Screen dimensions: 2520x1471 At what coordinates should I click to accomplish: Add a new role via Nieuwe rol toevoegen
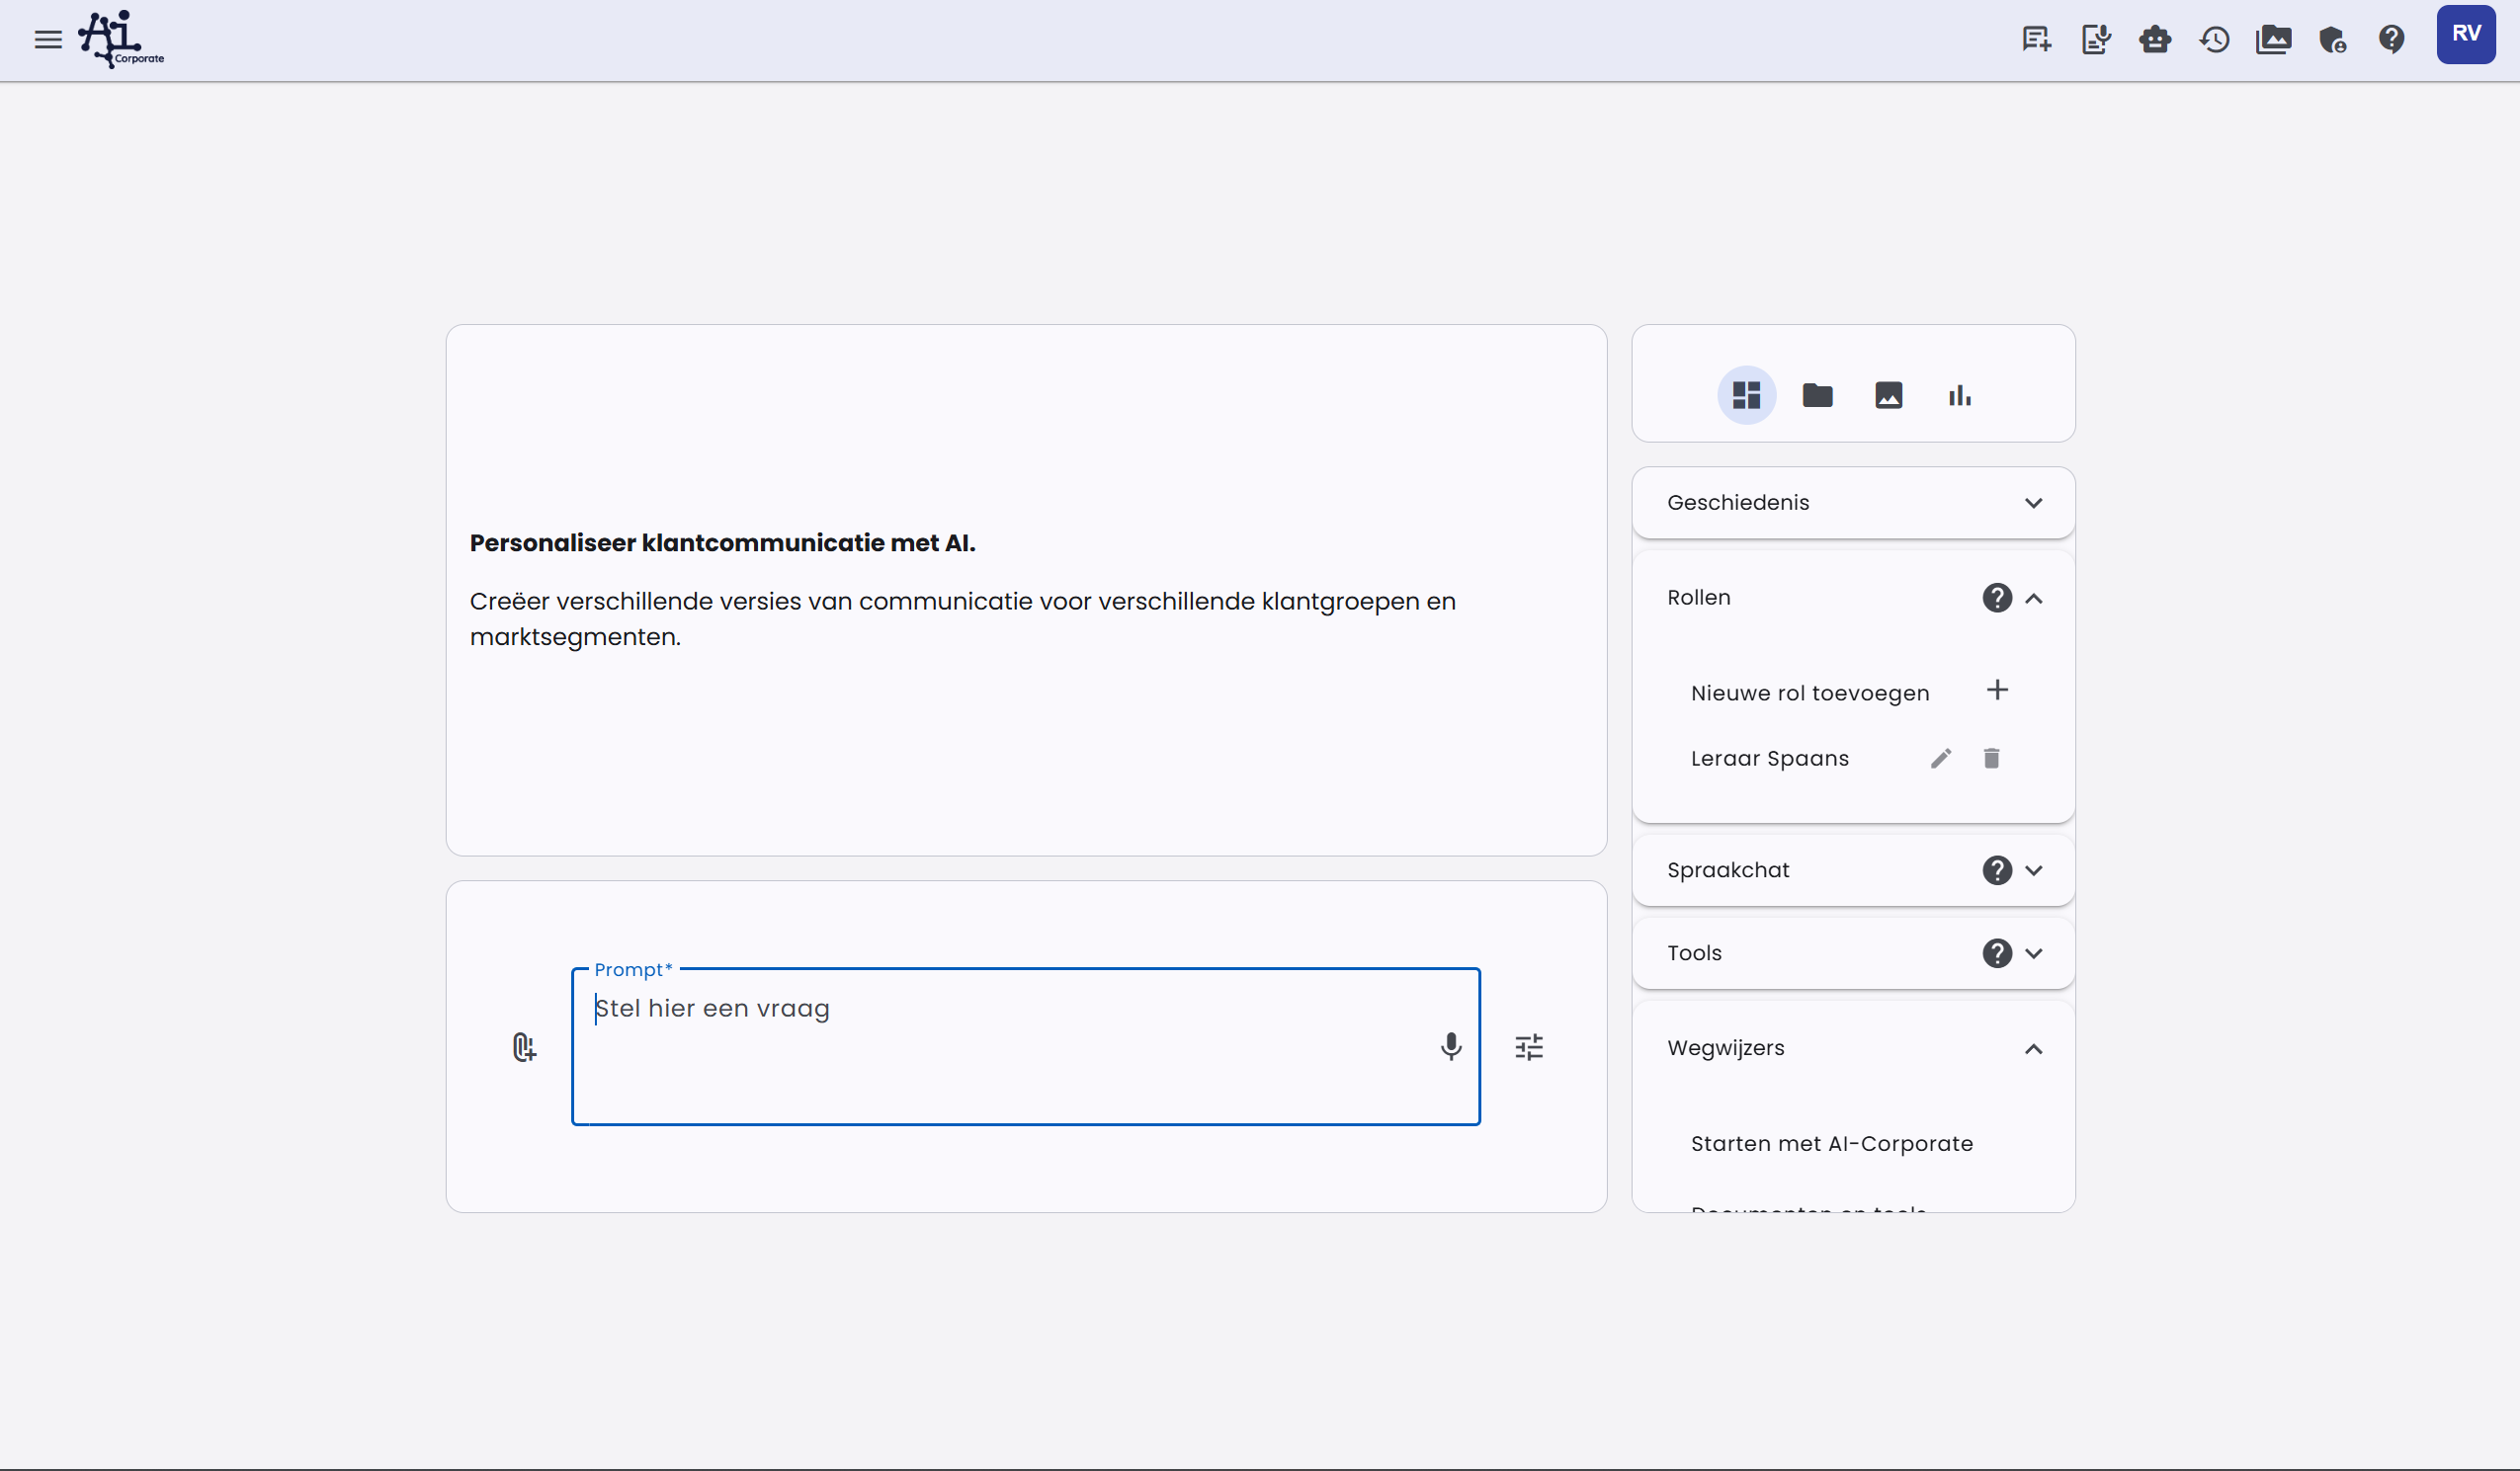[x=1997, y=690]
